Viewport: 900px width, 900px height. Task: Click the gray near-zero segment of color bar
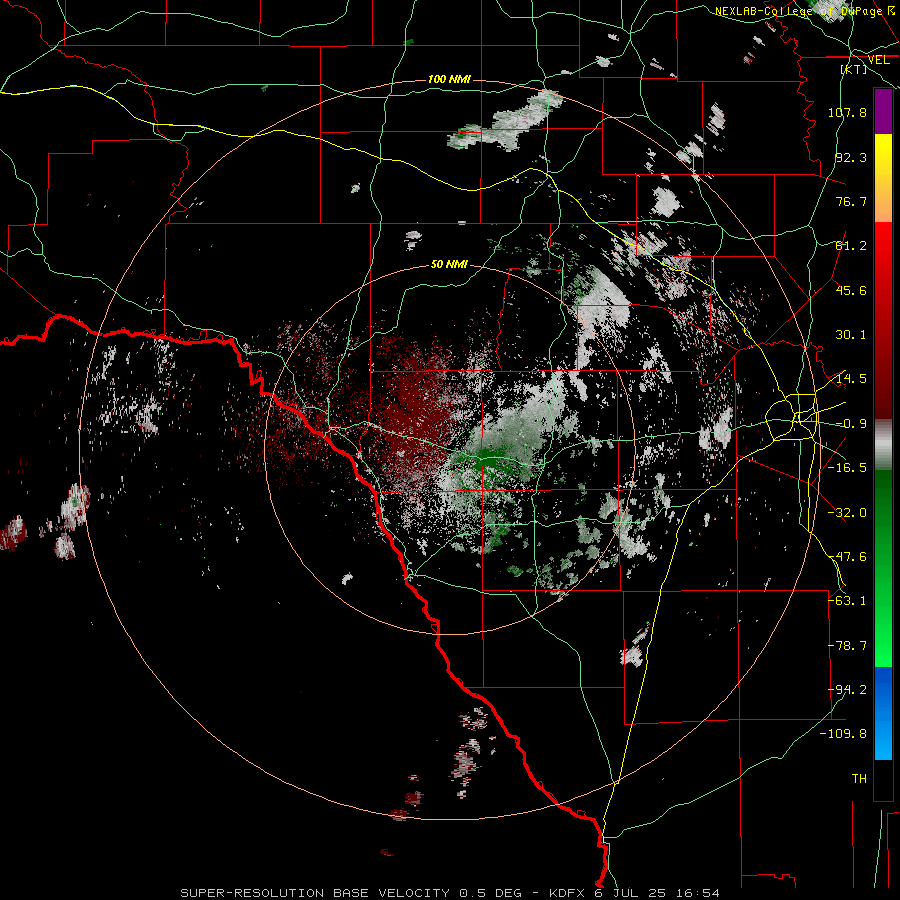coord(883,446)
